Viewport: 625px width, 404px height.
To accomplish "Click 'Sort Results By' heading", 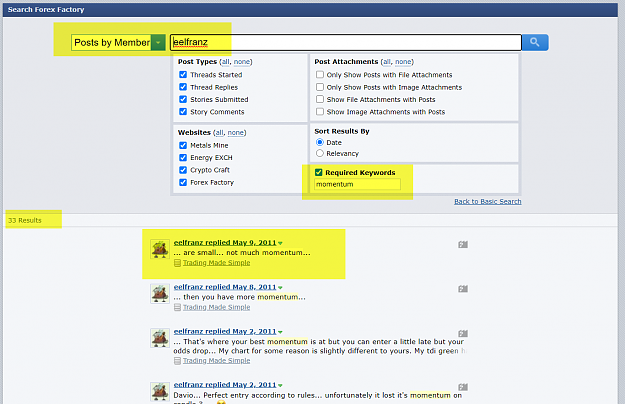I will [342, 131].
